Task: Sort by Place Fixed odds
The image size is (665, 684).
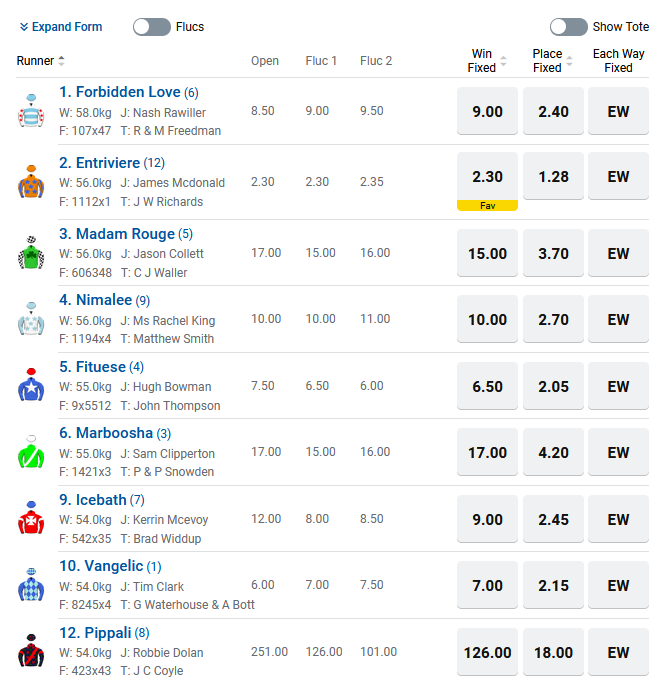Action: tap(569, 61)
